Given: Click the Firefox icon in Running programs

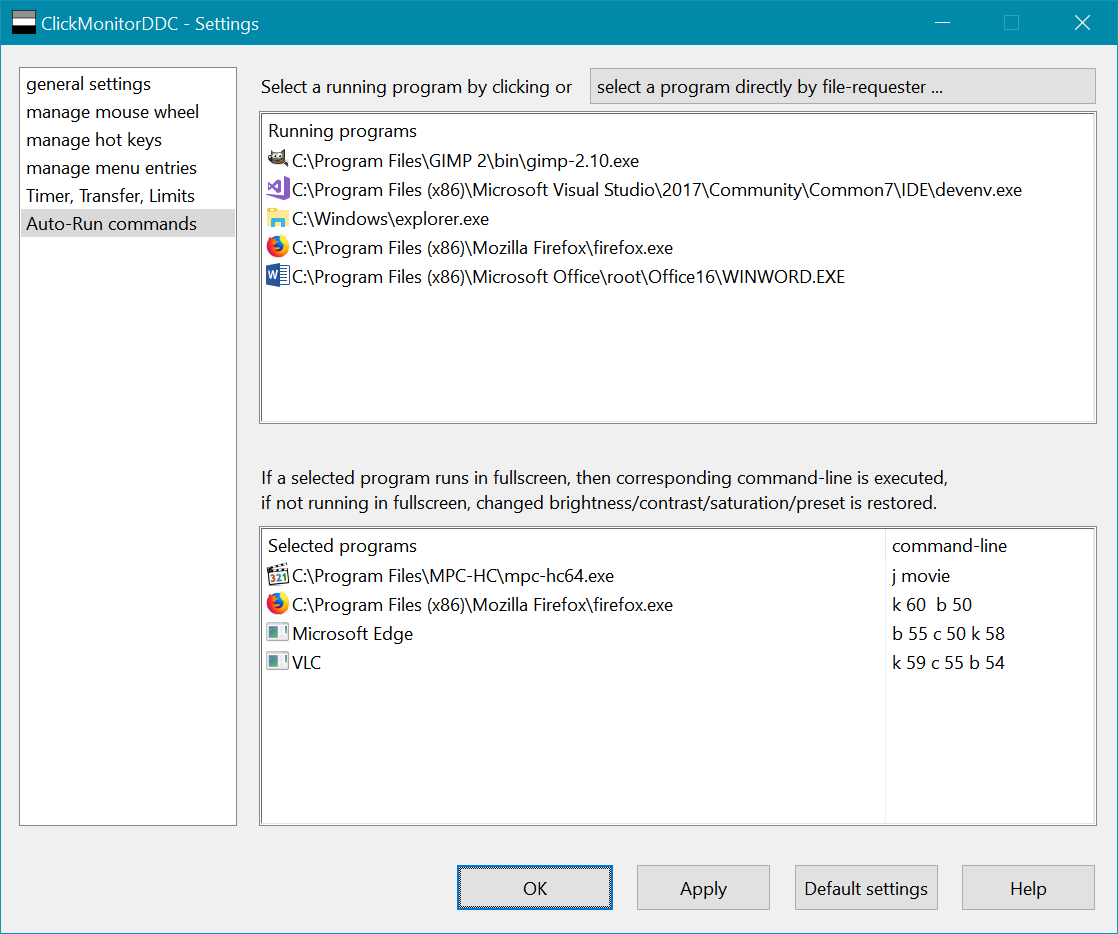Looking at the screenshot, I should [277, 247].
